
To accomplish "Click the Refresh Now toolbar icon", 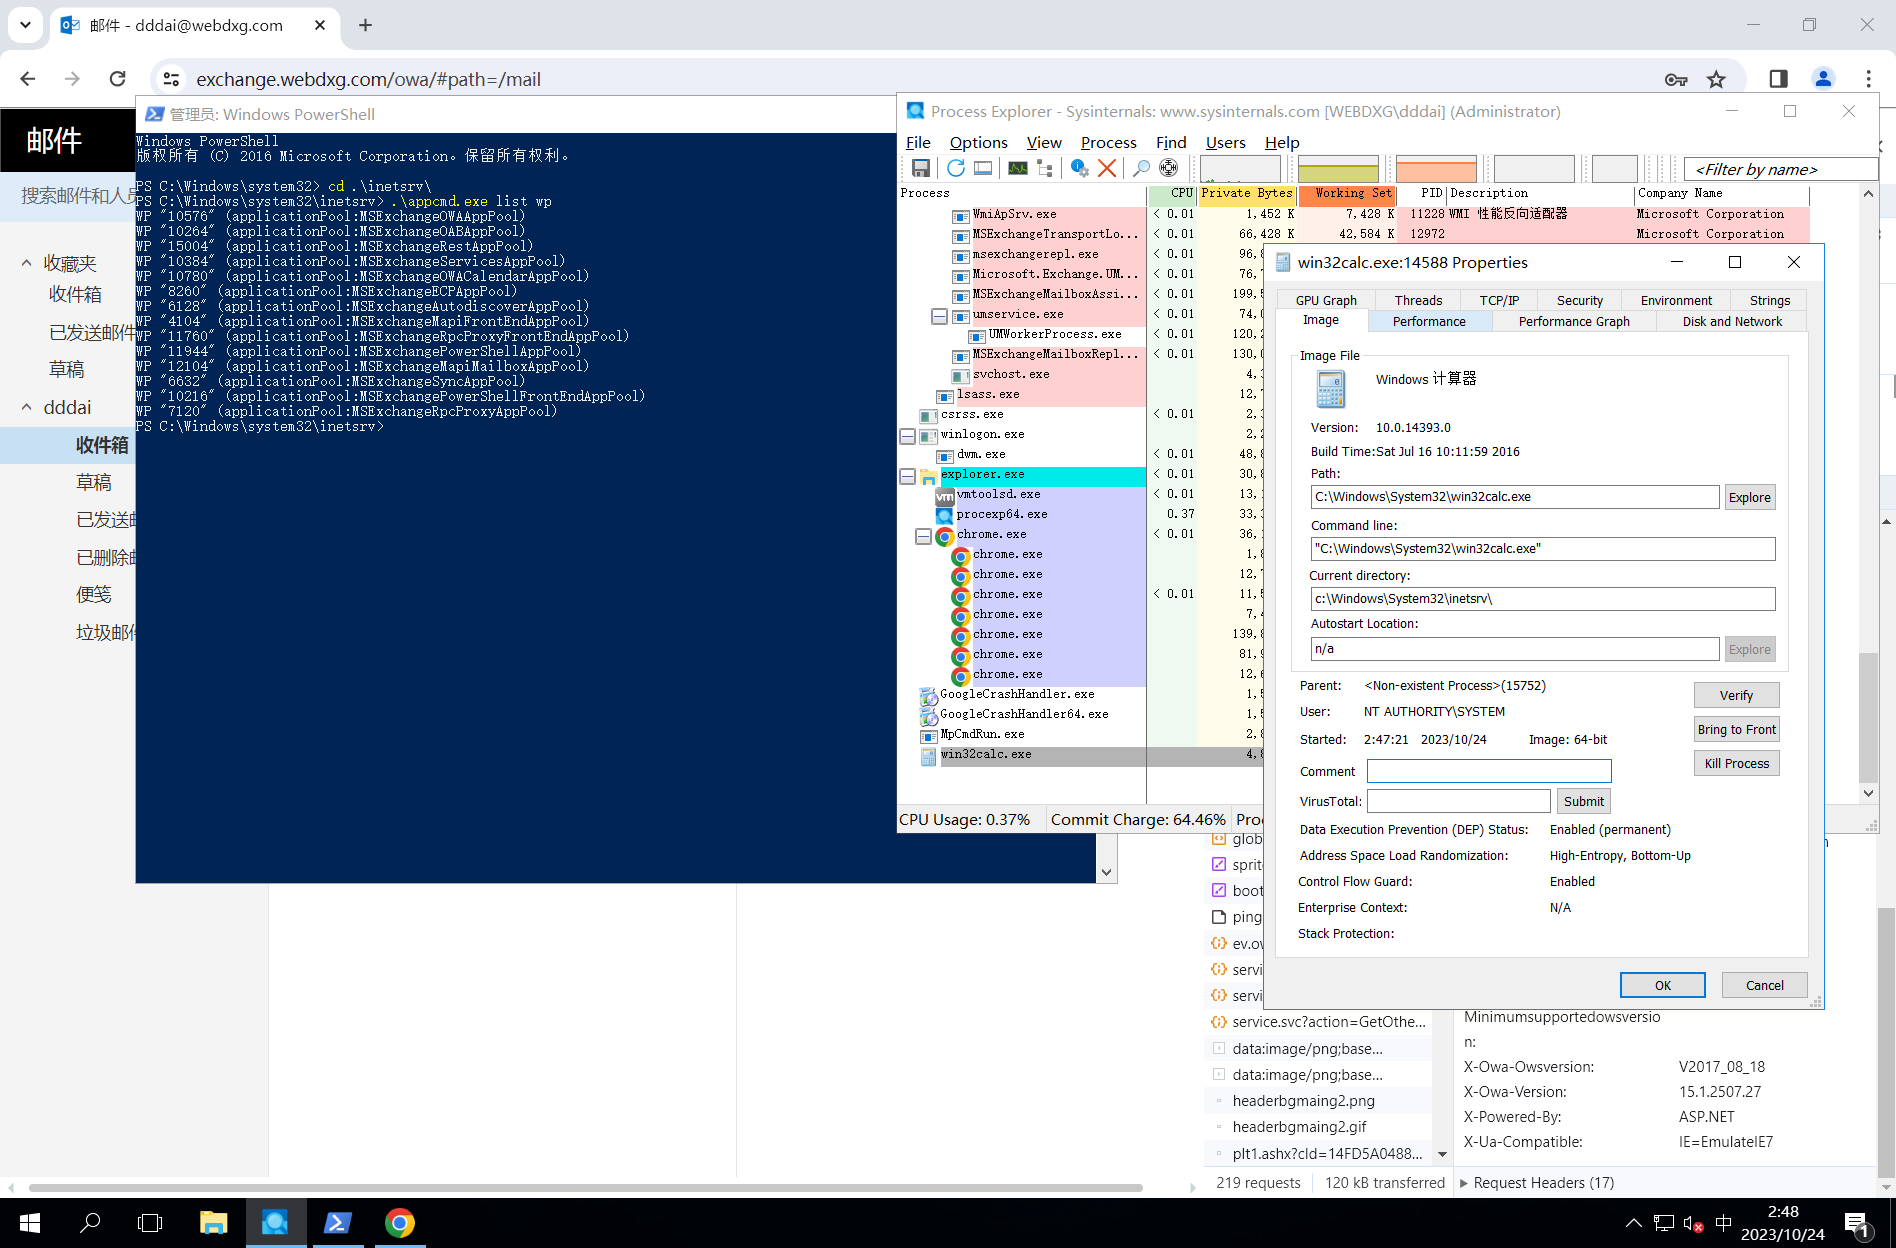I will 956,168.
